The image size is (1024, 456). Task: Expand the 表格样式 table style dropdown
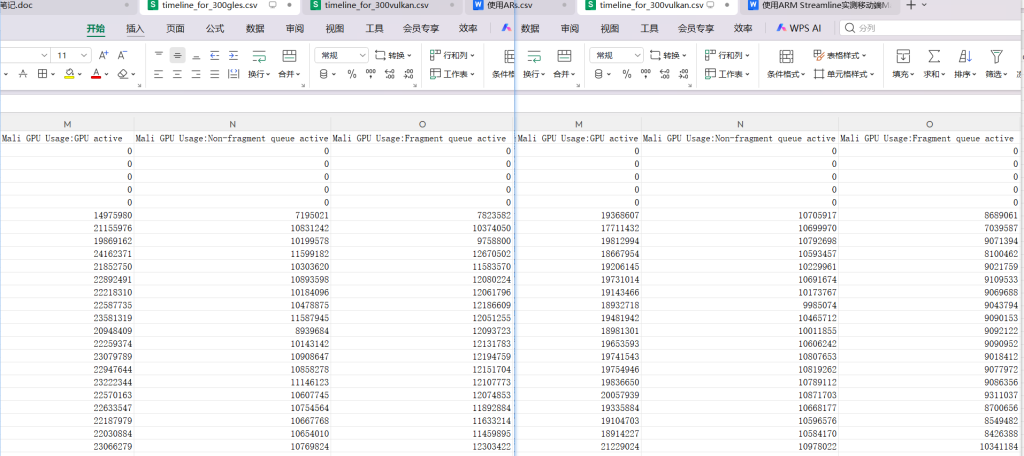(x=840, y=56)
